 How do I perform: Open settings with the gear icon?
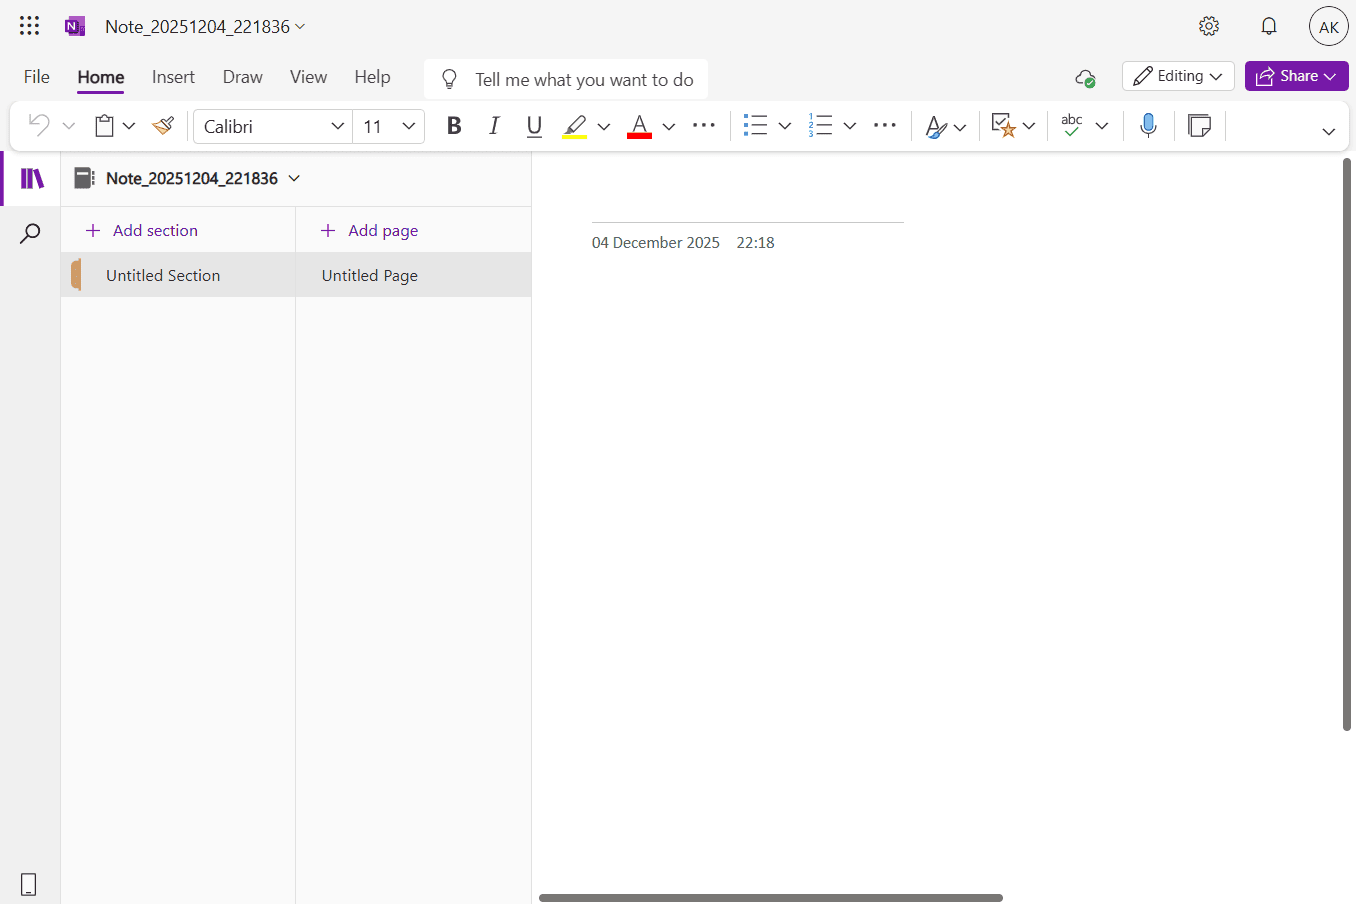(1209, 27)
